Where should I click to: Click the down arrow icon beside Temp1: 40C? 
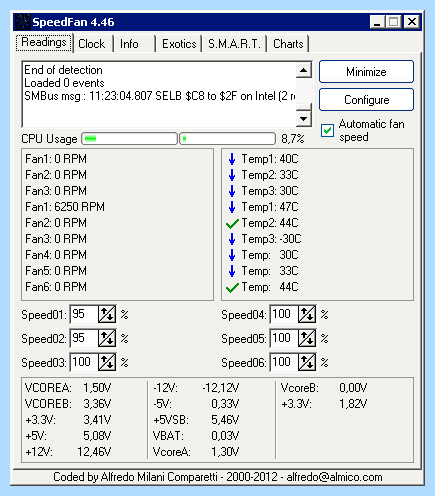[x=232, y=159]
